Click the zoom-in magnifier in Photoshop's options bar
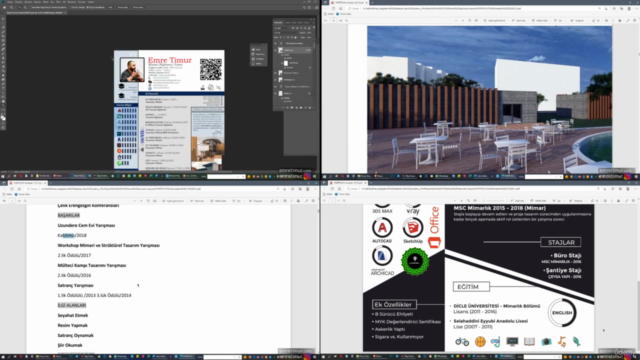The image size is (640, 360). click(x=20, y=7)
